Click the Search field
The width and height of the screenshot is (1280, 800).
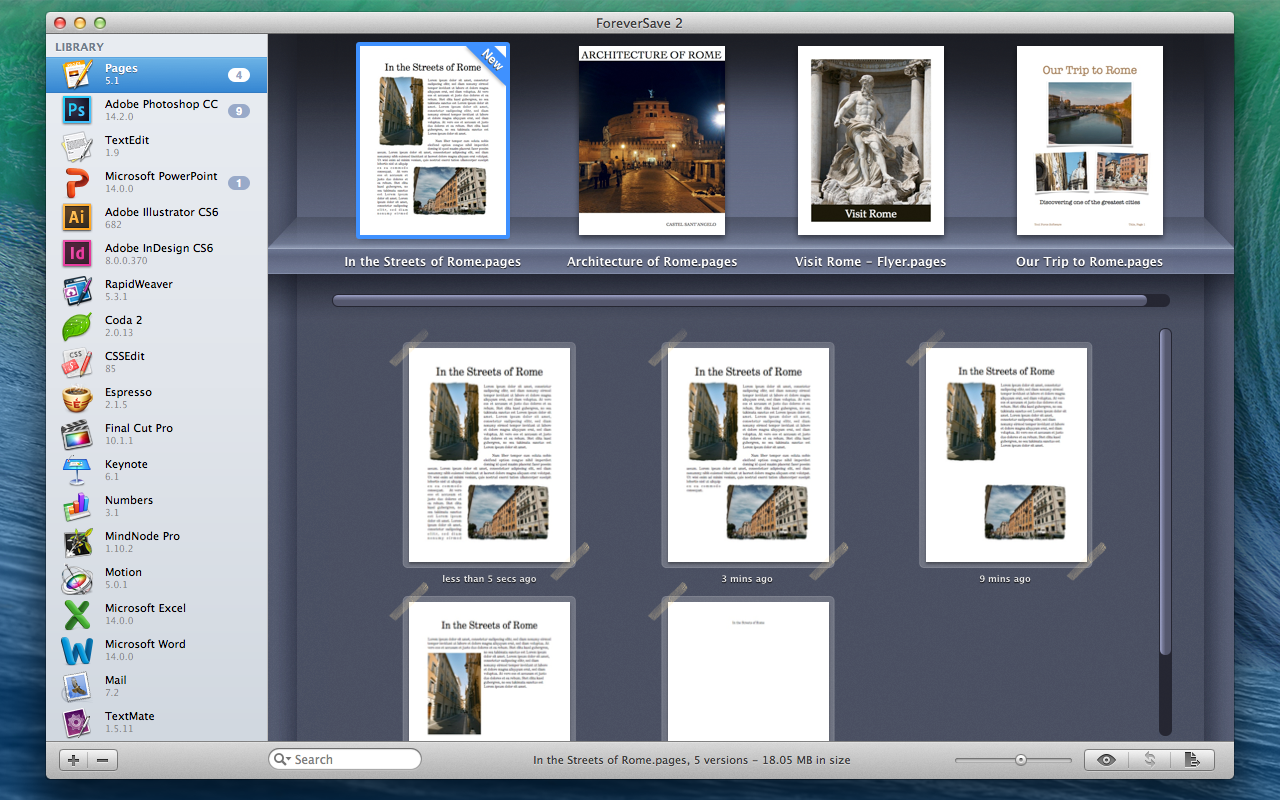(345, 760)
